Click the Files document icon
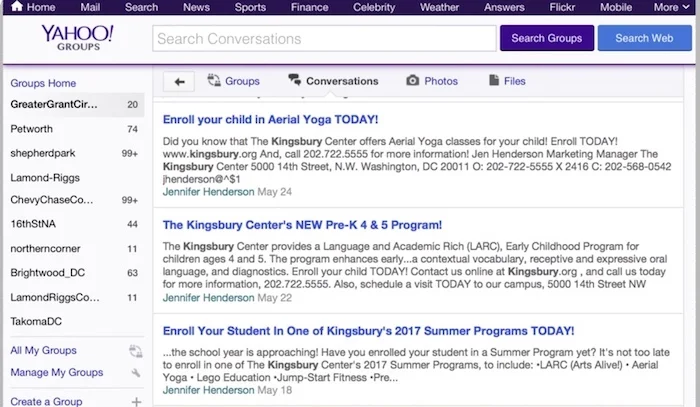Viewport: 700px width, 407px height. click(494, 80)
